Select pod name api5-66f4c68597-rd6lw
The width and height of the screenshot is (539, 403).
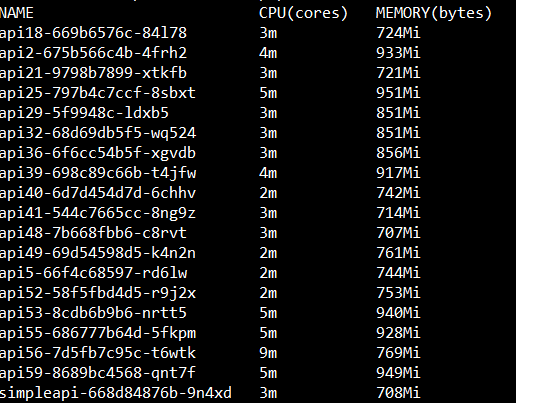[x=93, y=273]
